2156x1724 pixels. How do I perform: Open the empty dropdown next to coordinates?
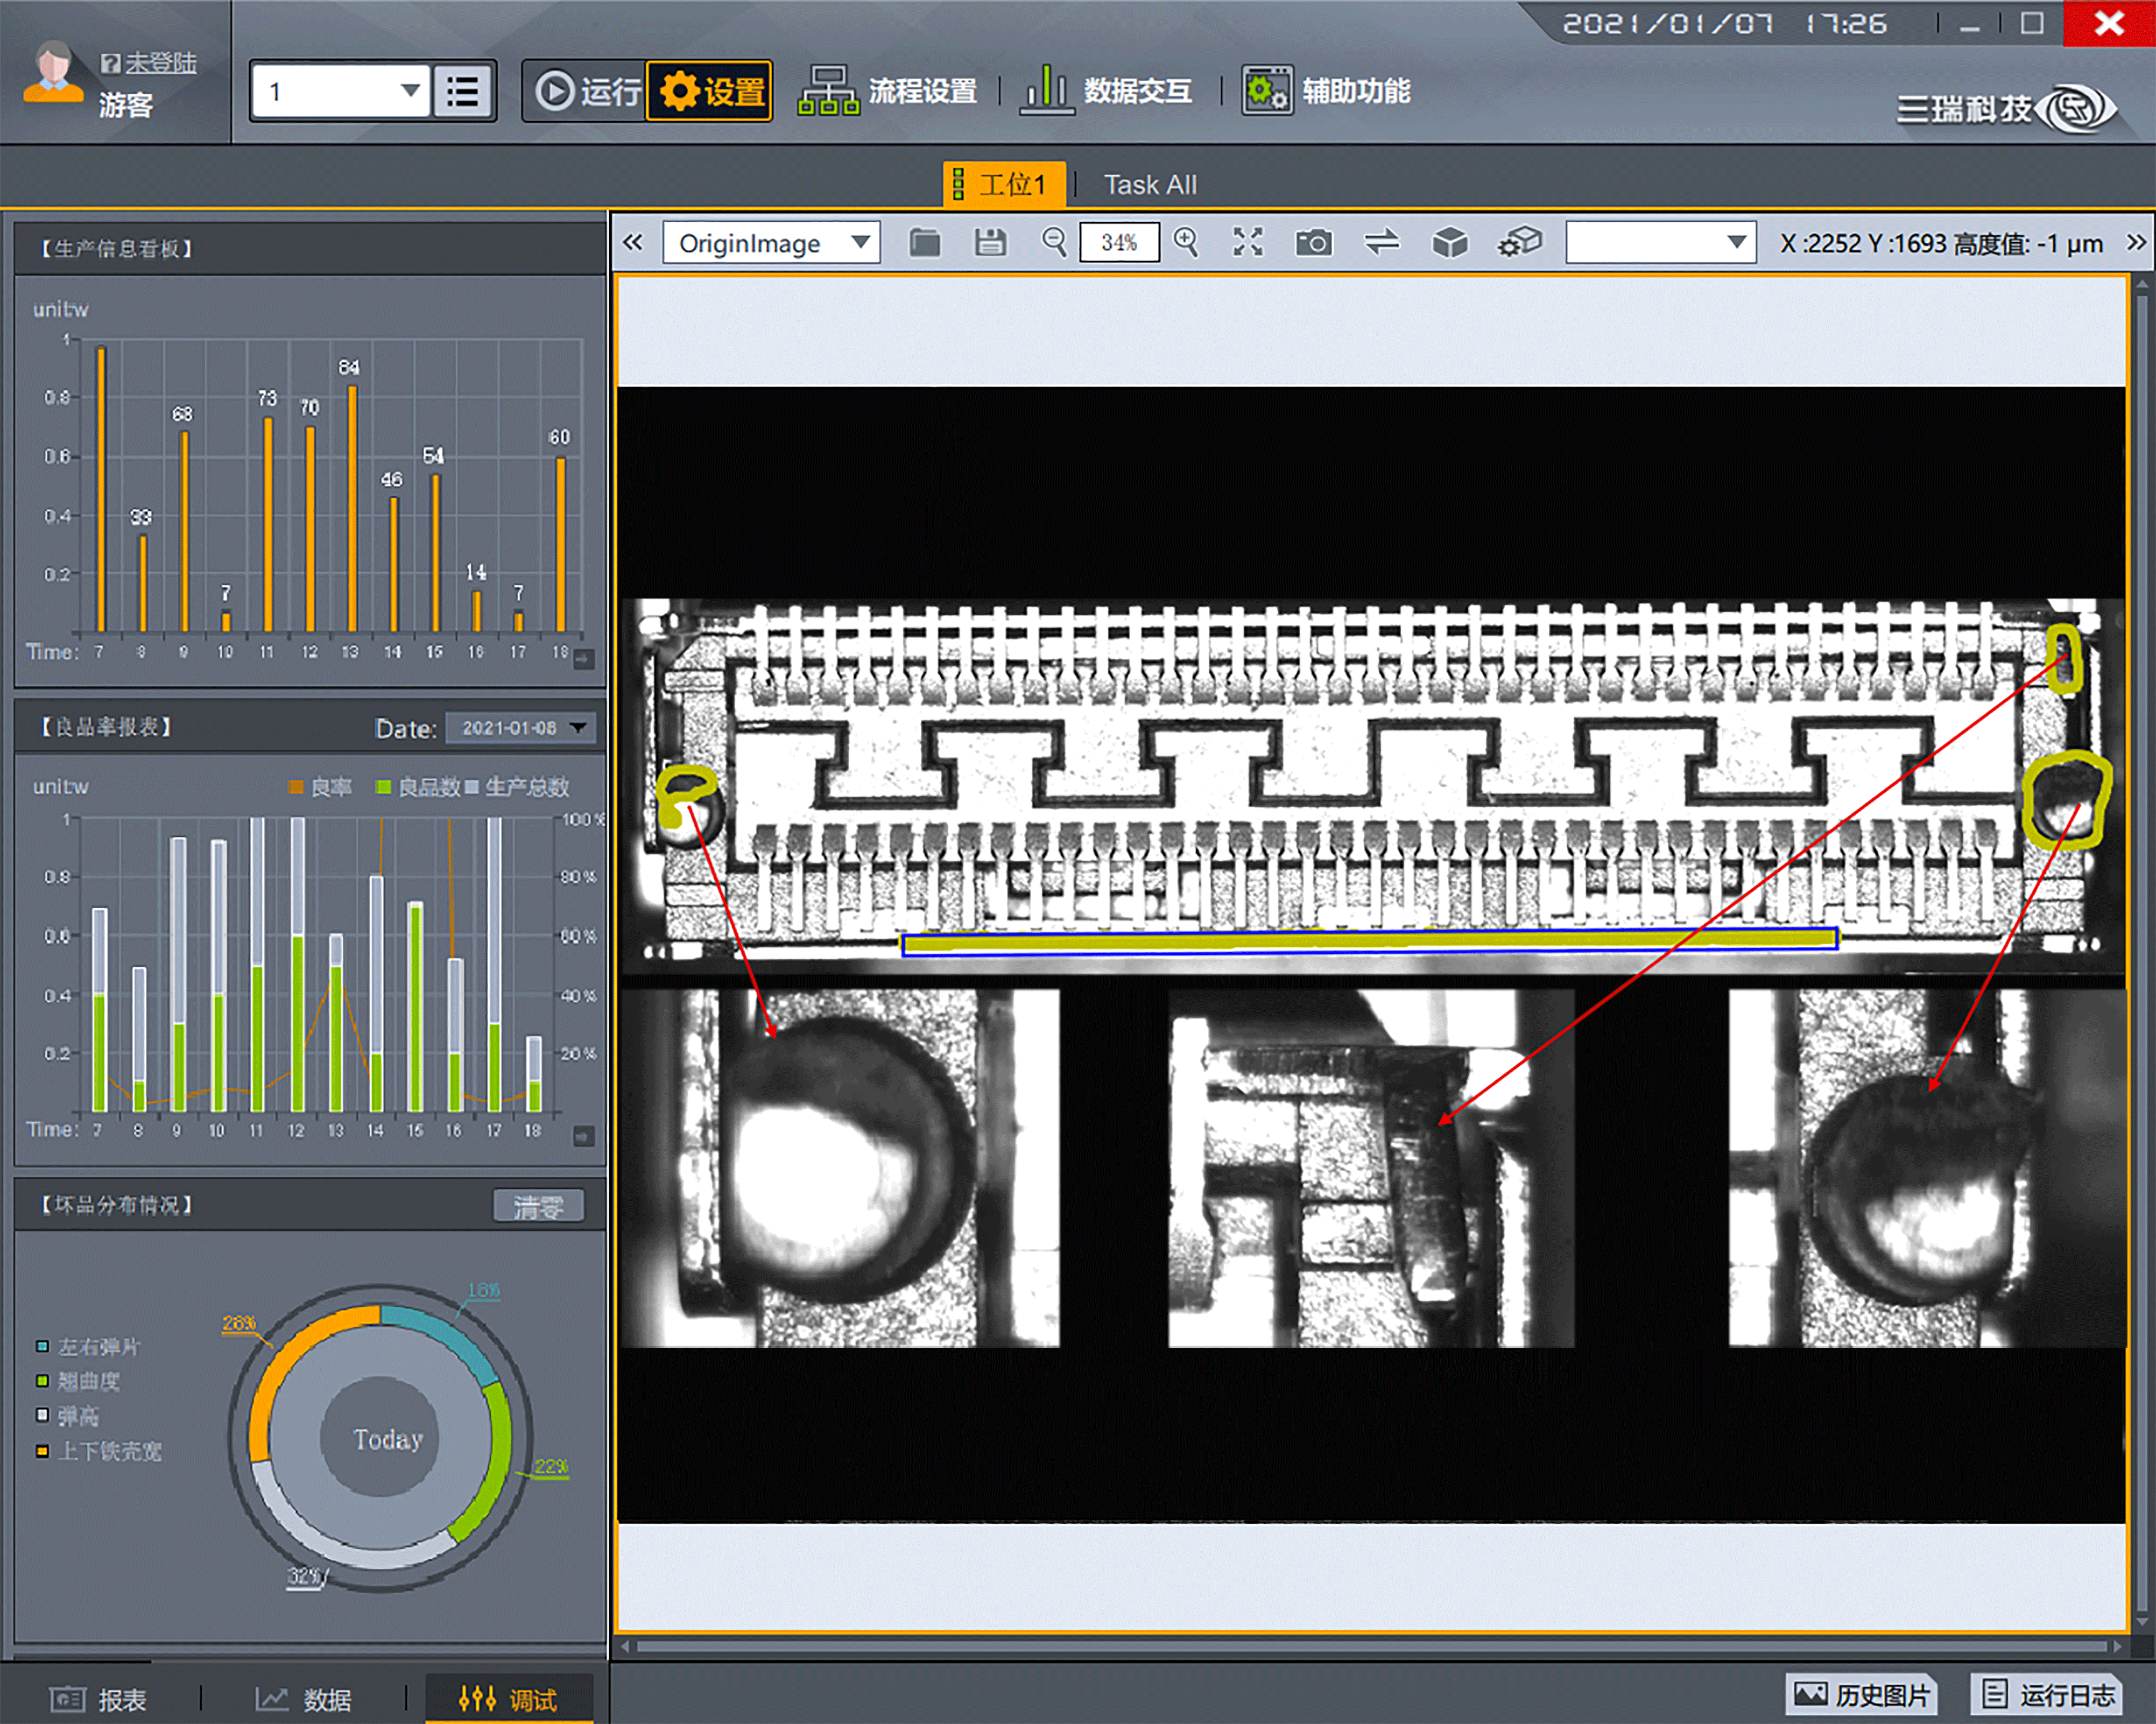pos(1660,243)
